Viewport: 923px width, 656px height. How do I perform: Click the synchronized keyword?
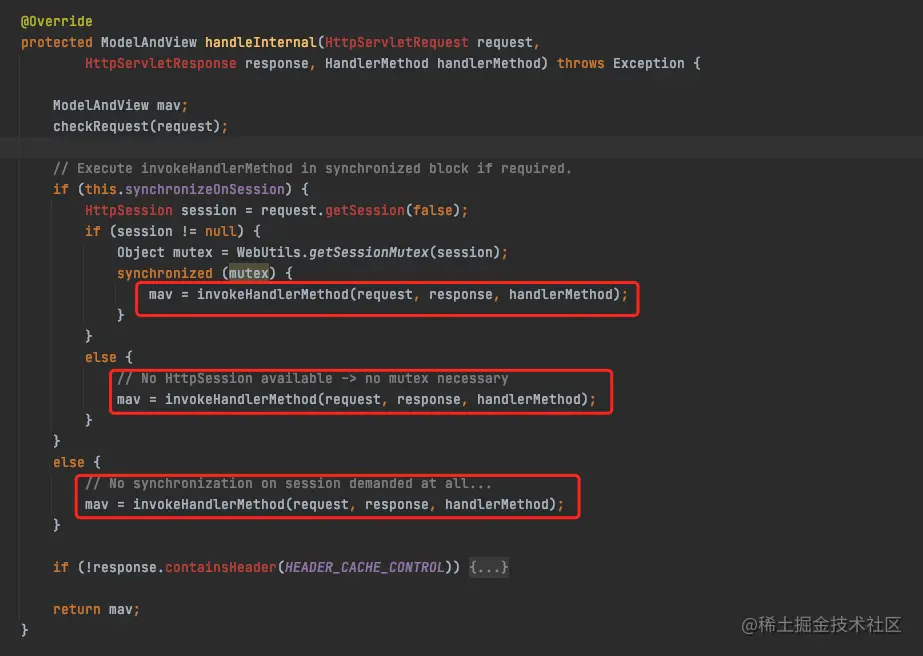coord(163,272)
